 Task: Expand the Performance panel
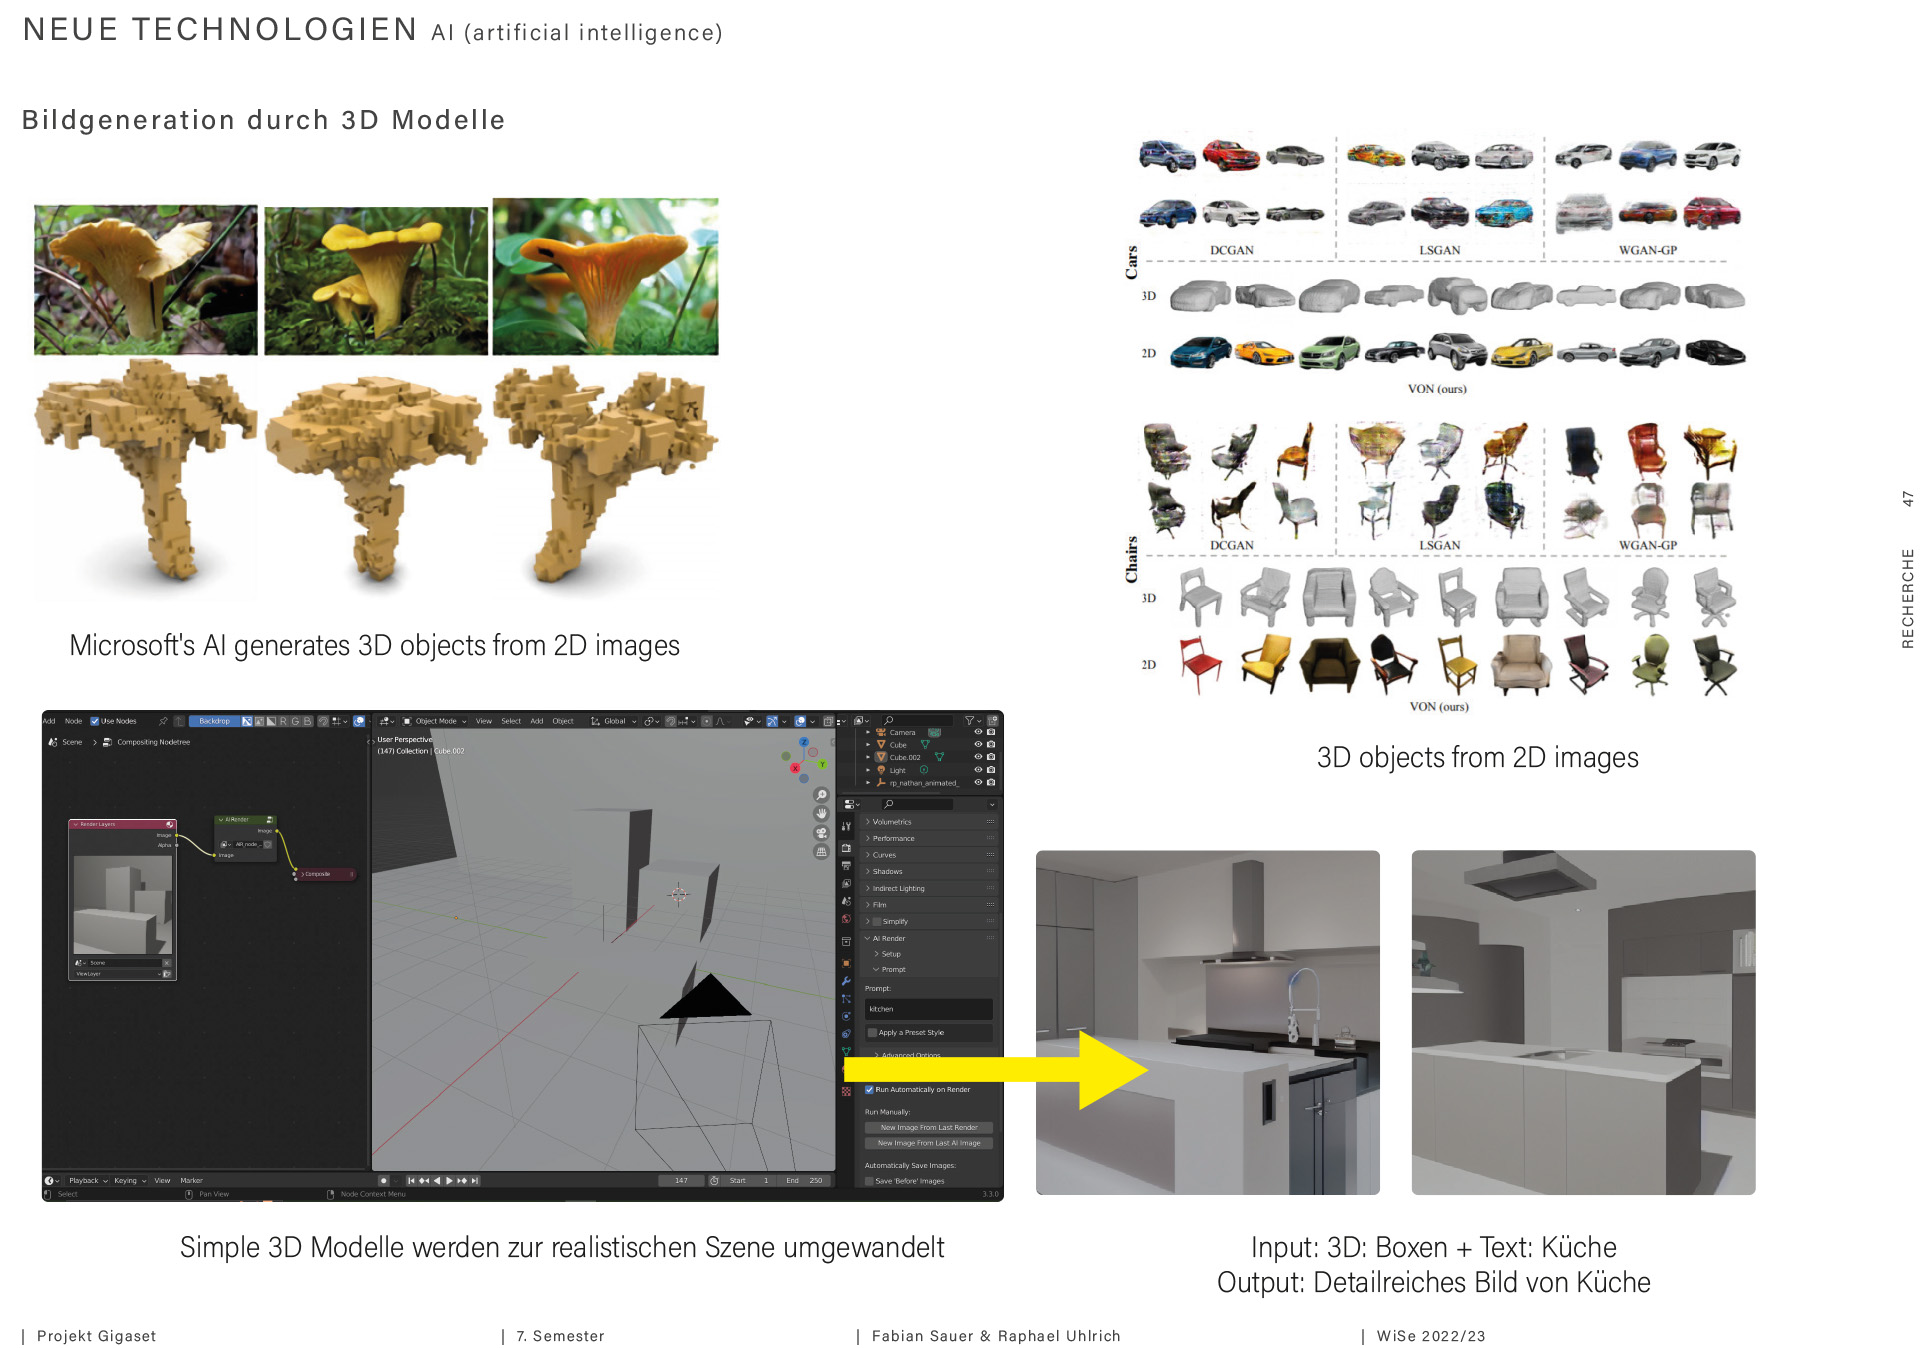[x=930, y=839]
